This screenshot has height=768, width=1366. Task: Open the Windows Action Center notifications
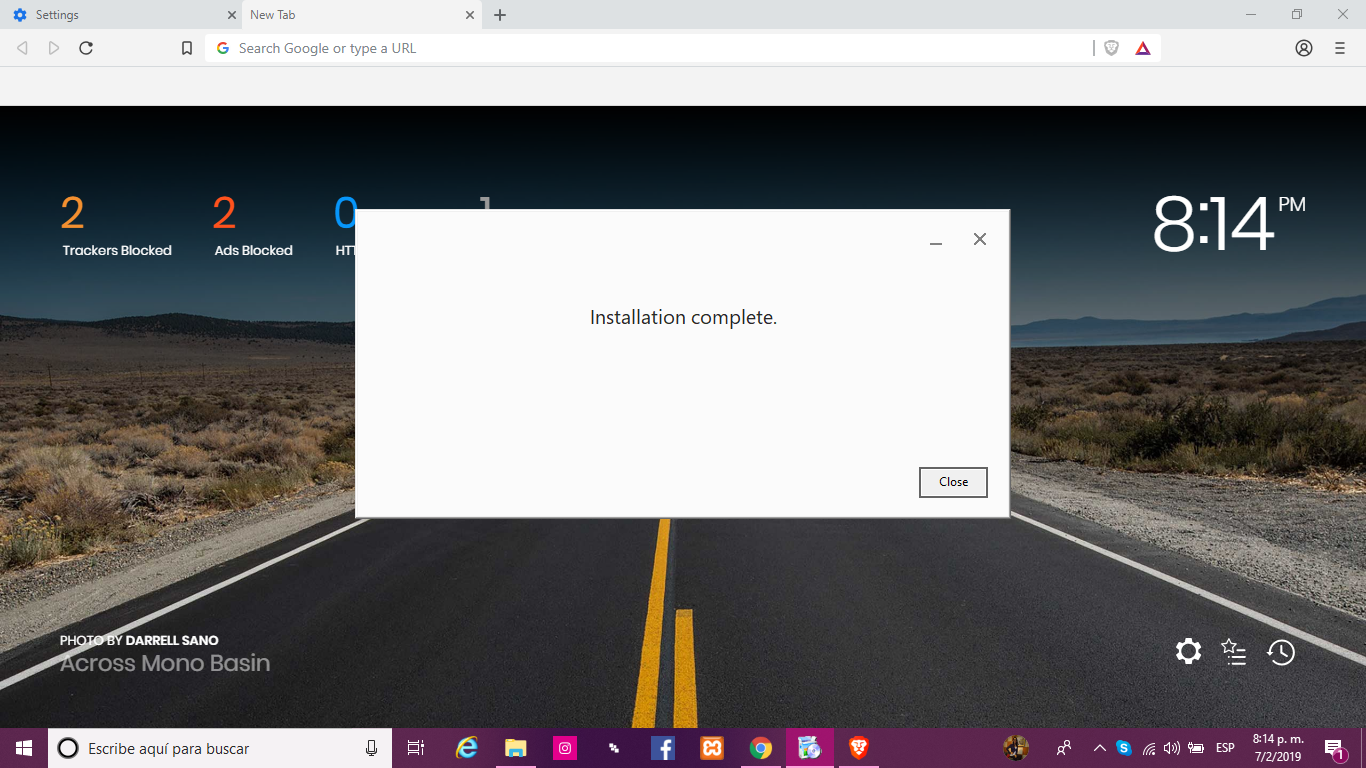click(1334, 748)
